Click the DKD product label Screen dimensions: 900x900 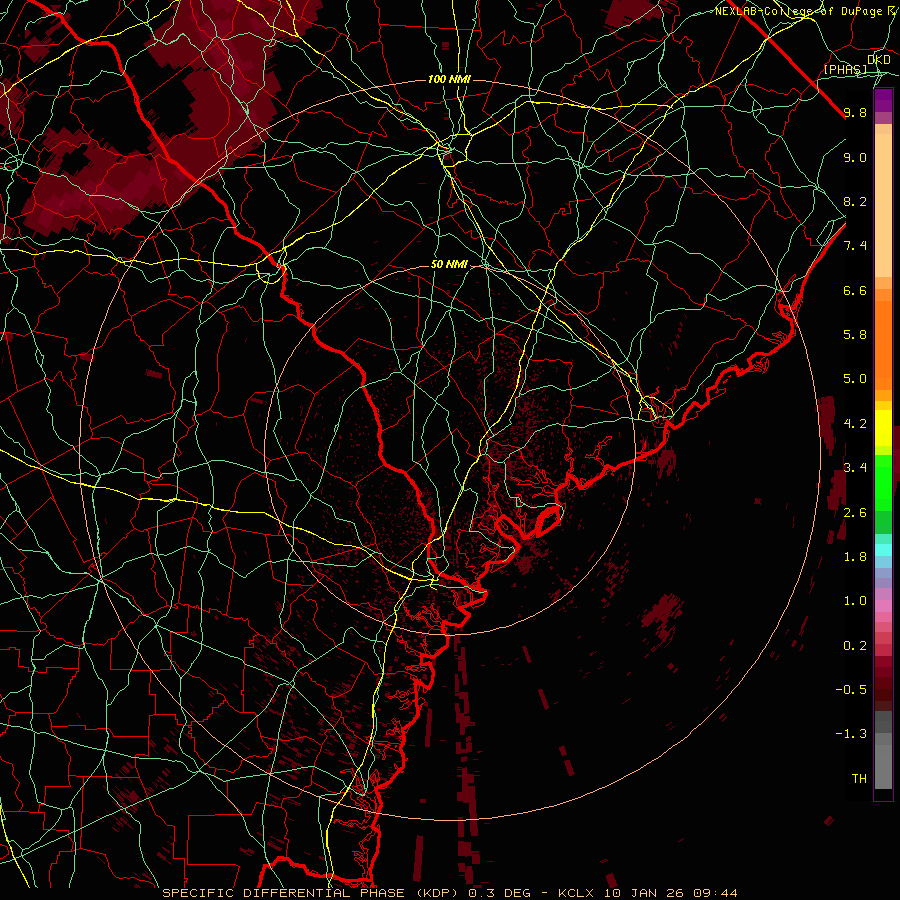click(x=878, y=60)
